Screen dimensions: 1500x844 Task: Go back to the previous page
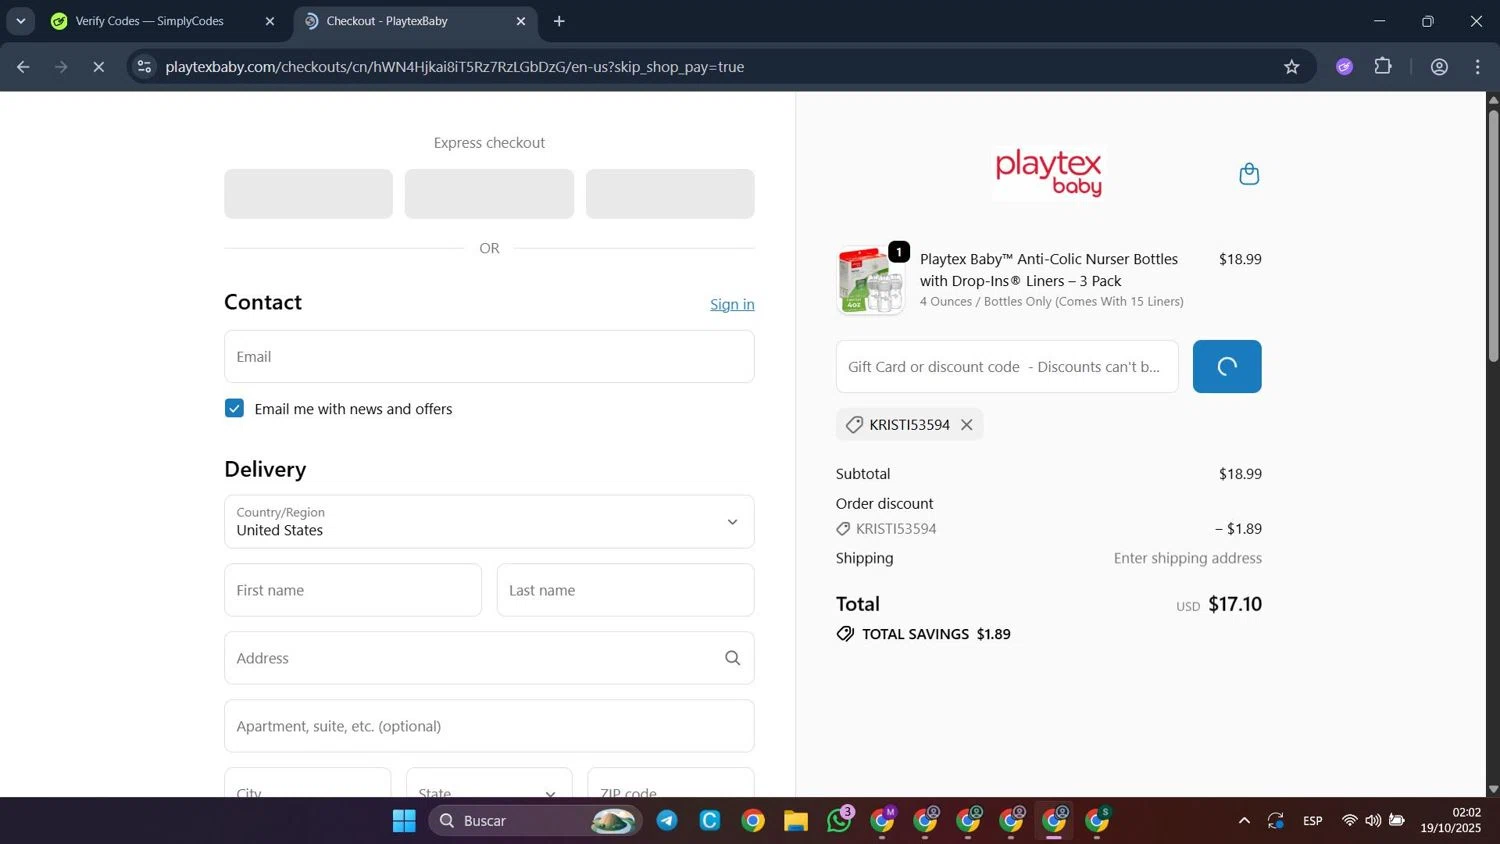[x=23, y=67]
